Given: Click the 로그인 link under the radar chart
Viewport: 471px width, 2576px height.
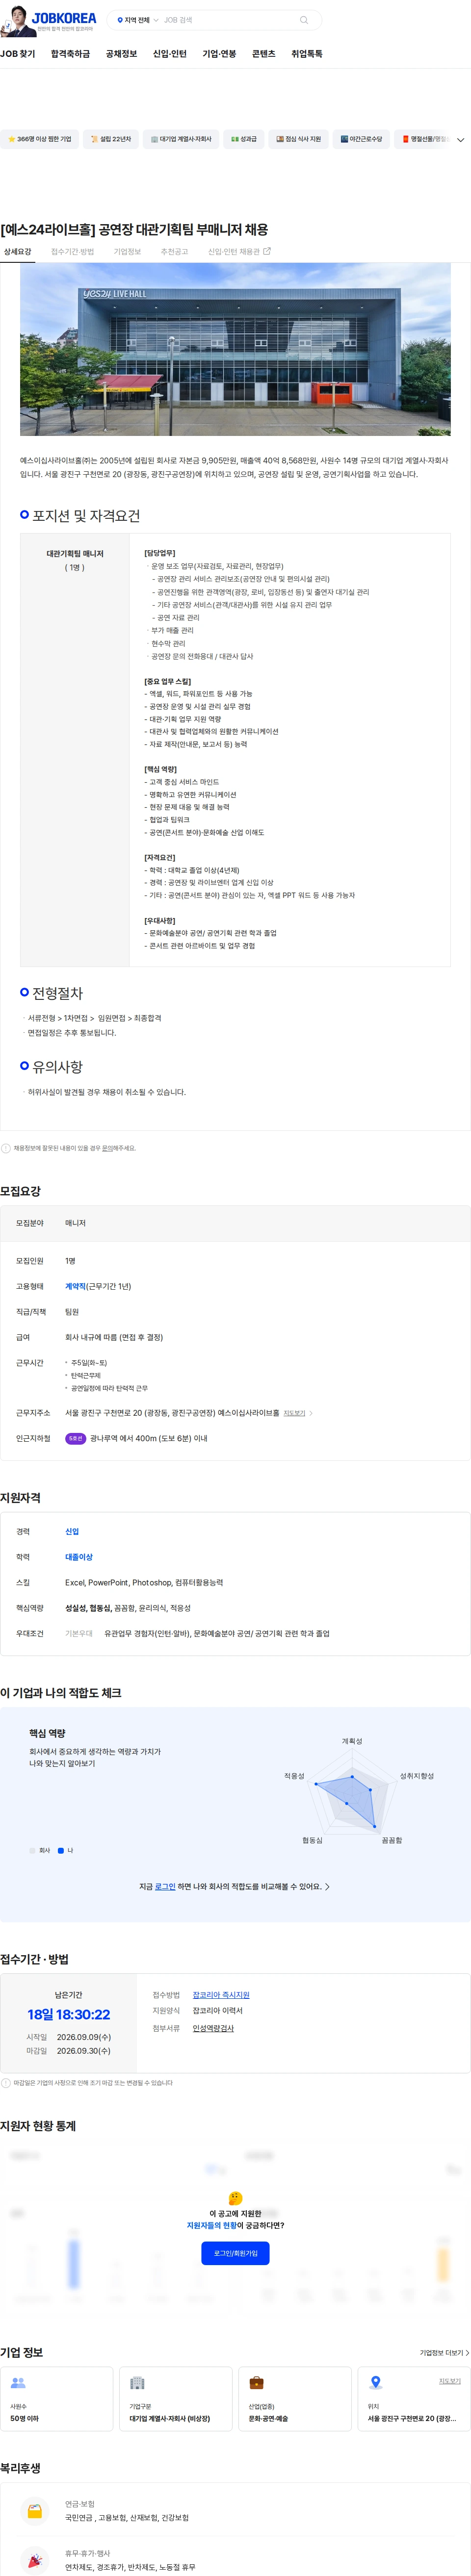Looking at the screenshot, I should click(x=165, y=1886).
